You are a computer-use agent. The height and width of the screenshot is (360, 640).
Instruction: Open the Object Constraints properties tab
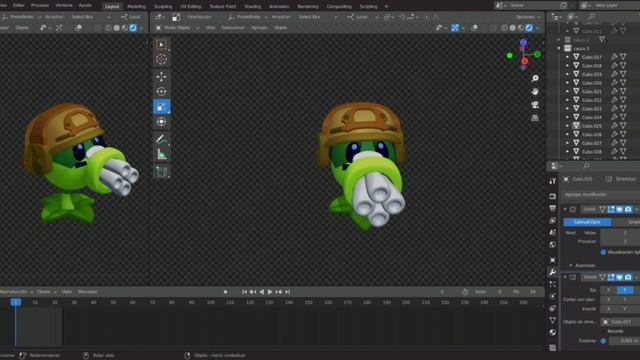553,308
